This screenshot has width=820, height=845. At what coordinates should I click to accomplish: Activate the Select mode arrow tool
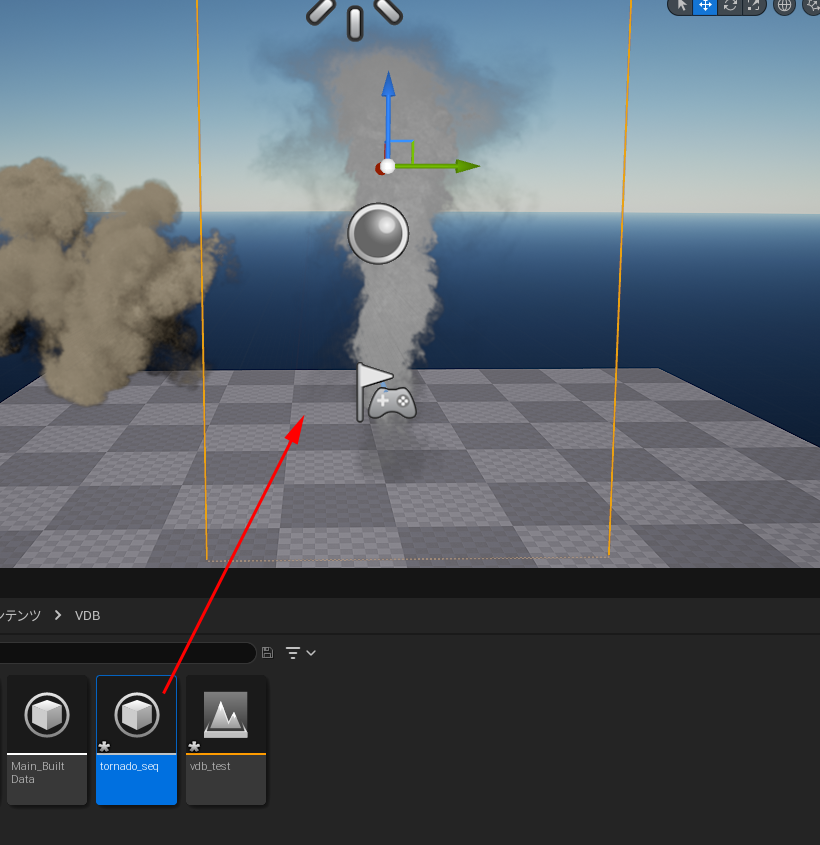pyautogui.click(x=682, y=6)
